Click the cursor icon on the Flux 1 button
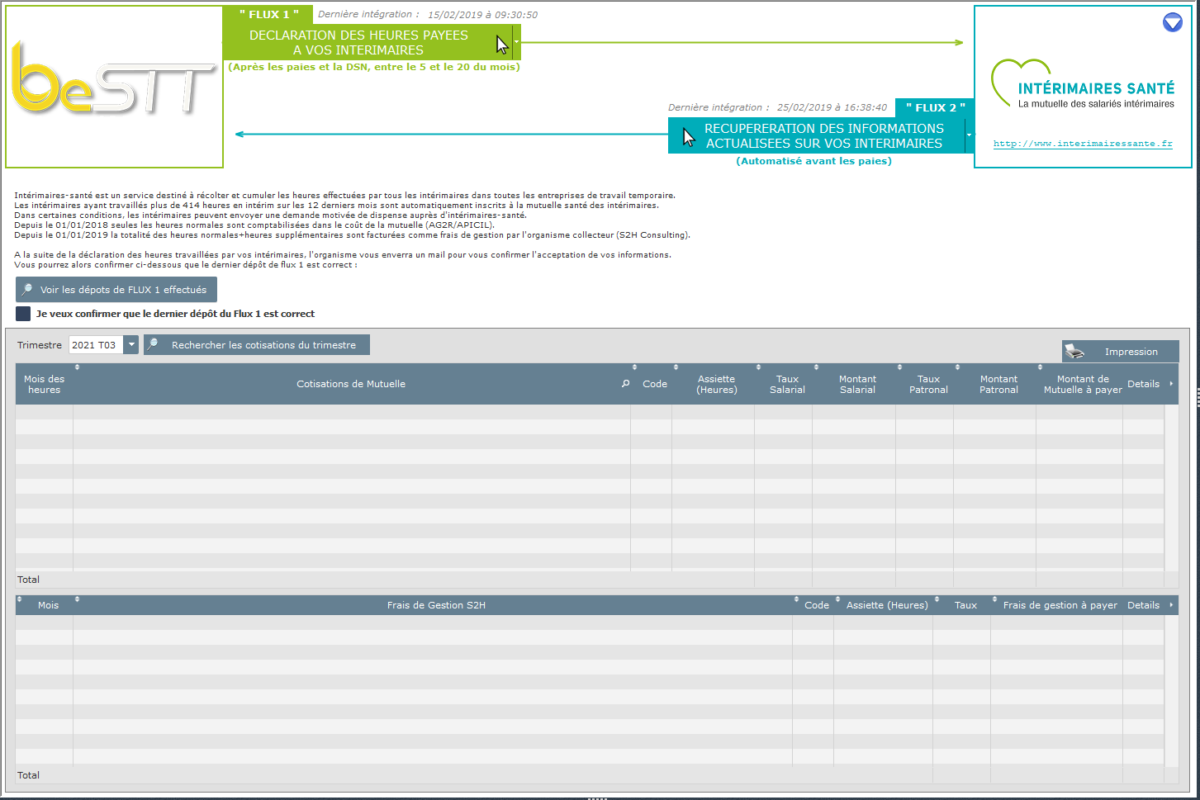 point(503,43)
